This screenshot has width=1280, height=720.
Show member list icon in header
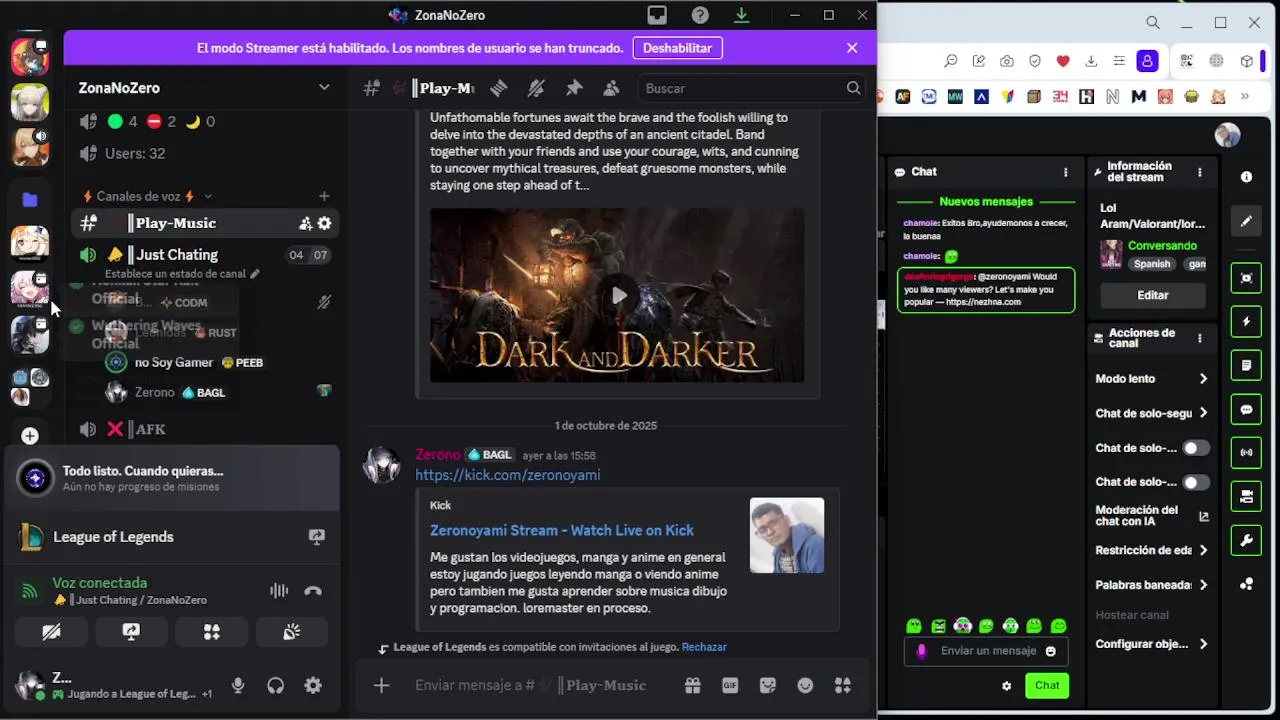click(x=611, y=88)
